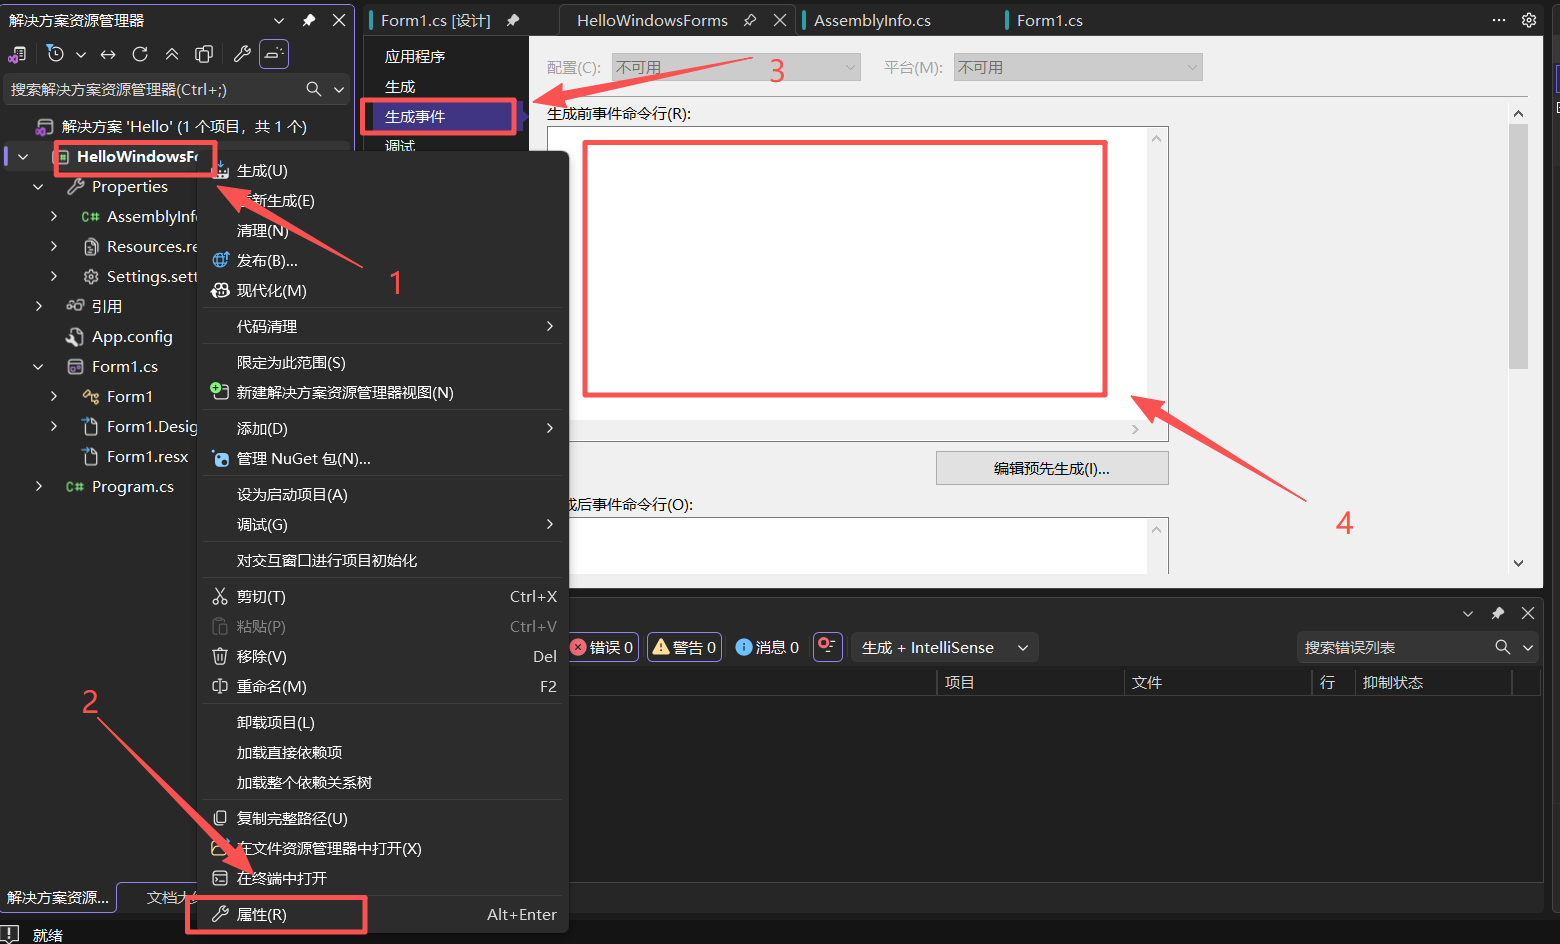Click pin icon on HelloWindowsForms tab
This screenshot has width=1560, height=944.
pyautogui.click(x=750, y=20)
